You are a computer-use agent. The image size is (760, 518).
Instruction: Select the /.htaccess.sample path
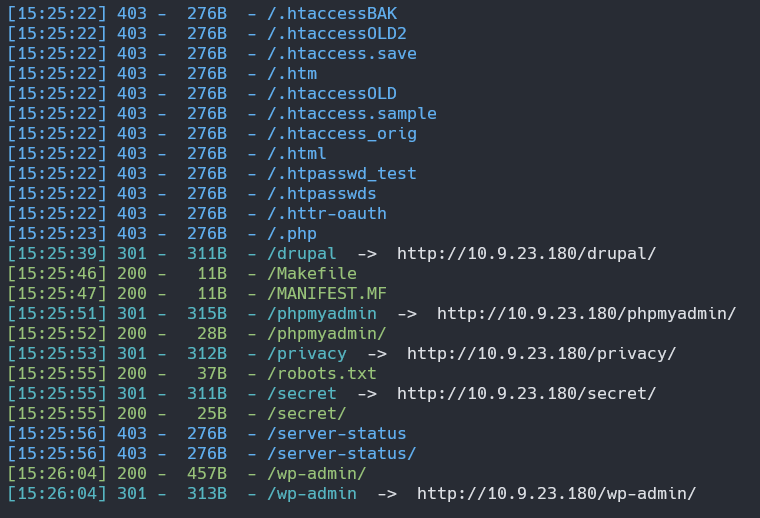click(x=351, y=113)
